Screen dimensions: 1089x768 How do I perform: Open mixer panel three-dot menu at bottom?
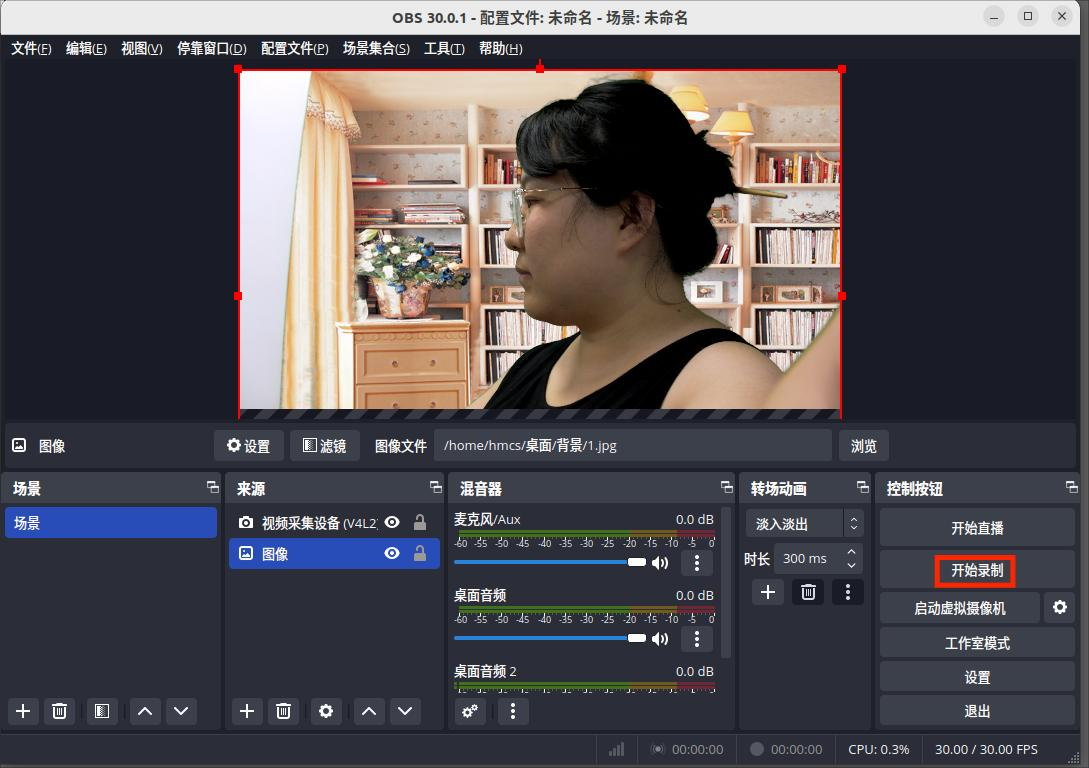pyautogui.click(x=513, y=711)
